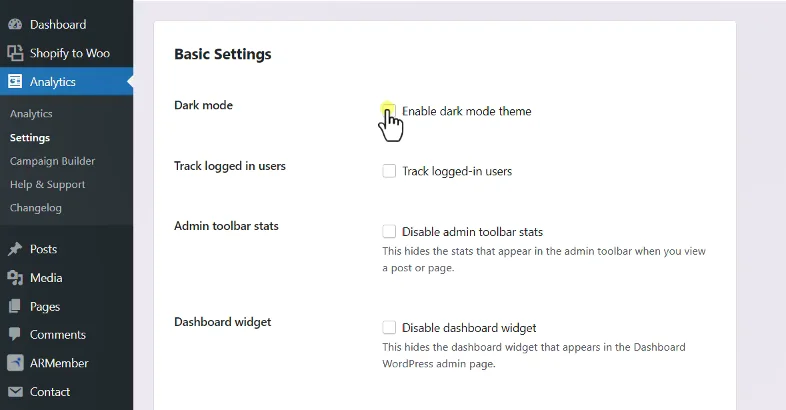This screenshot has height=410, width=786.
Task: Click the Shopify to Woo icon
Action: click(x=15, y=53)
